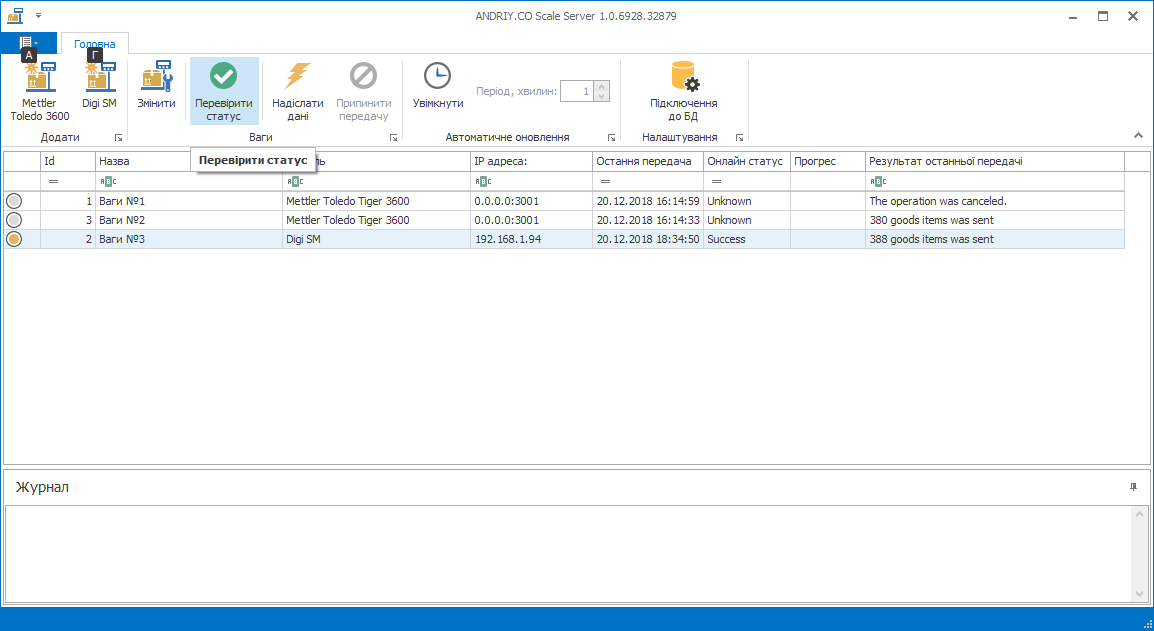Sort by the Онлайн статус column header
The image size is (1154, 631).
point(747,161)
